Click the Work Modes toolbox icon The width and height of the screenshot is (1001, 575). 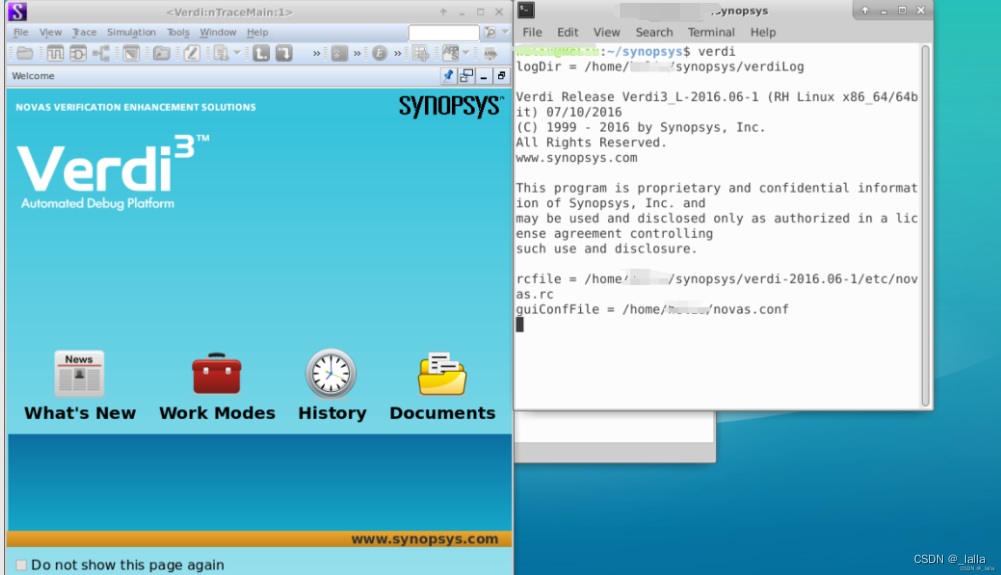point(217,374)
